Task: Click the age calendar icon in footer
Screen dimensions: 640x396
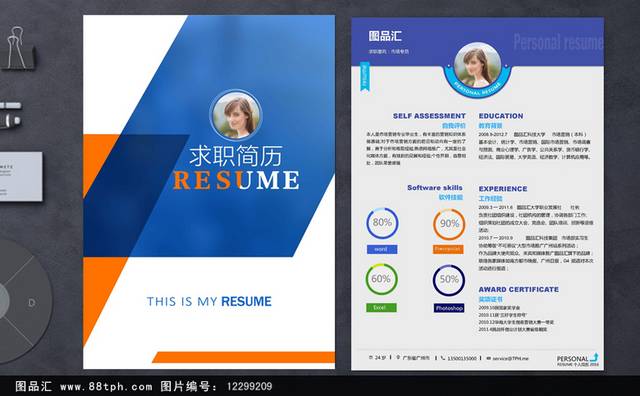Action: [370, 357]
